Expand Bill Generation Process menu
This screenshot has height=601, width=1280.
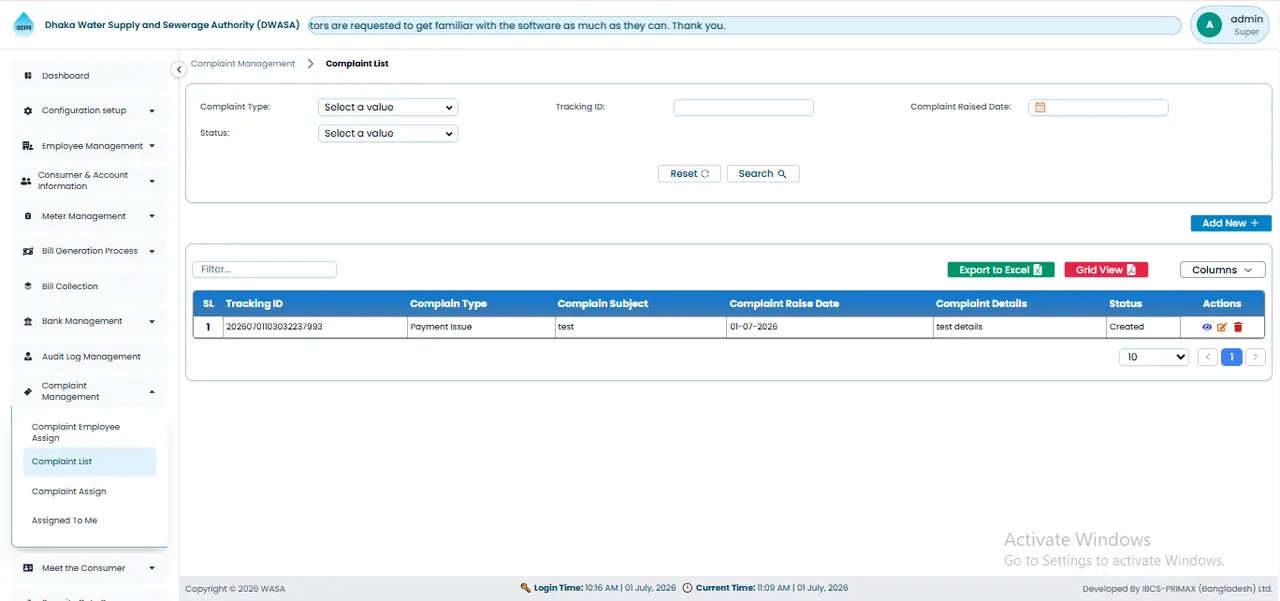pyautogui.click(x=90, y=251)
